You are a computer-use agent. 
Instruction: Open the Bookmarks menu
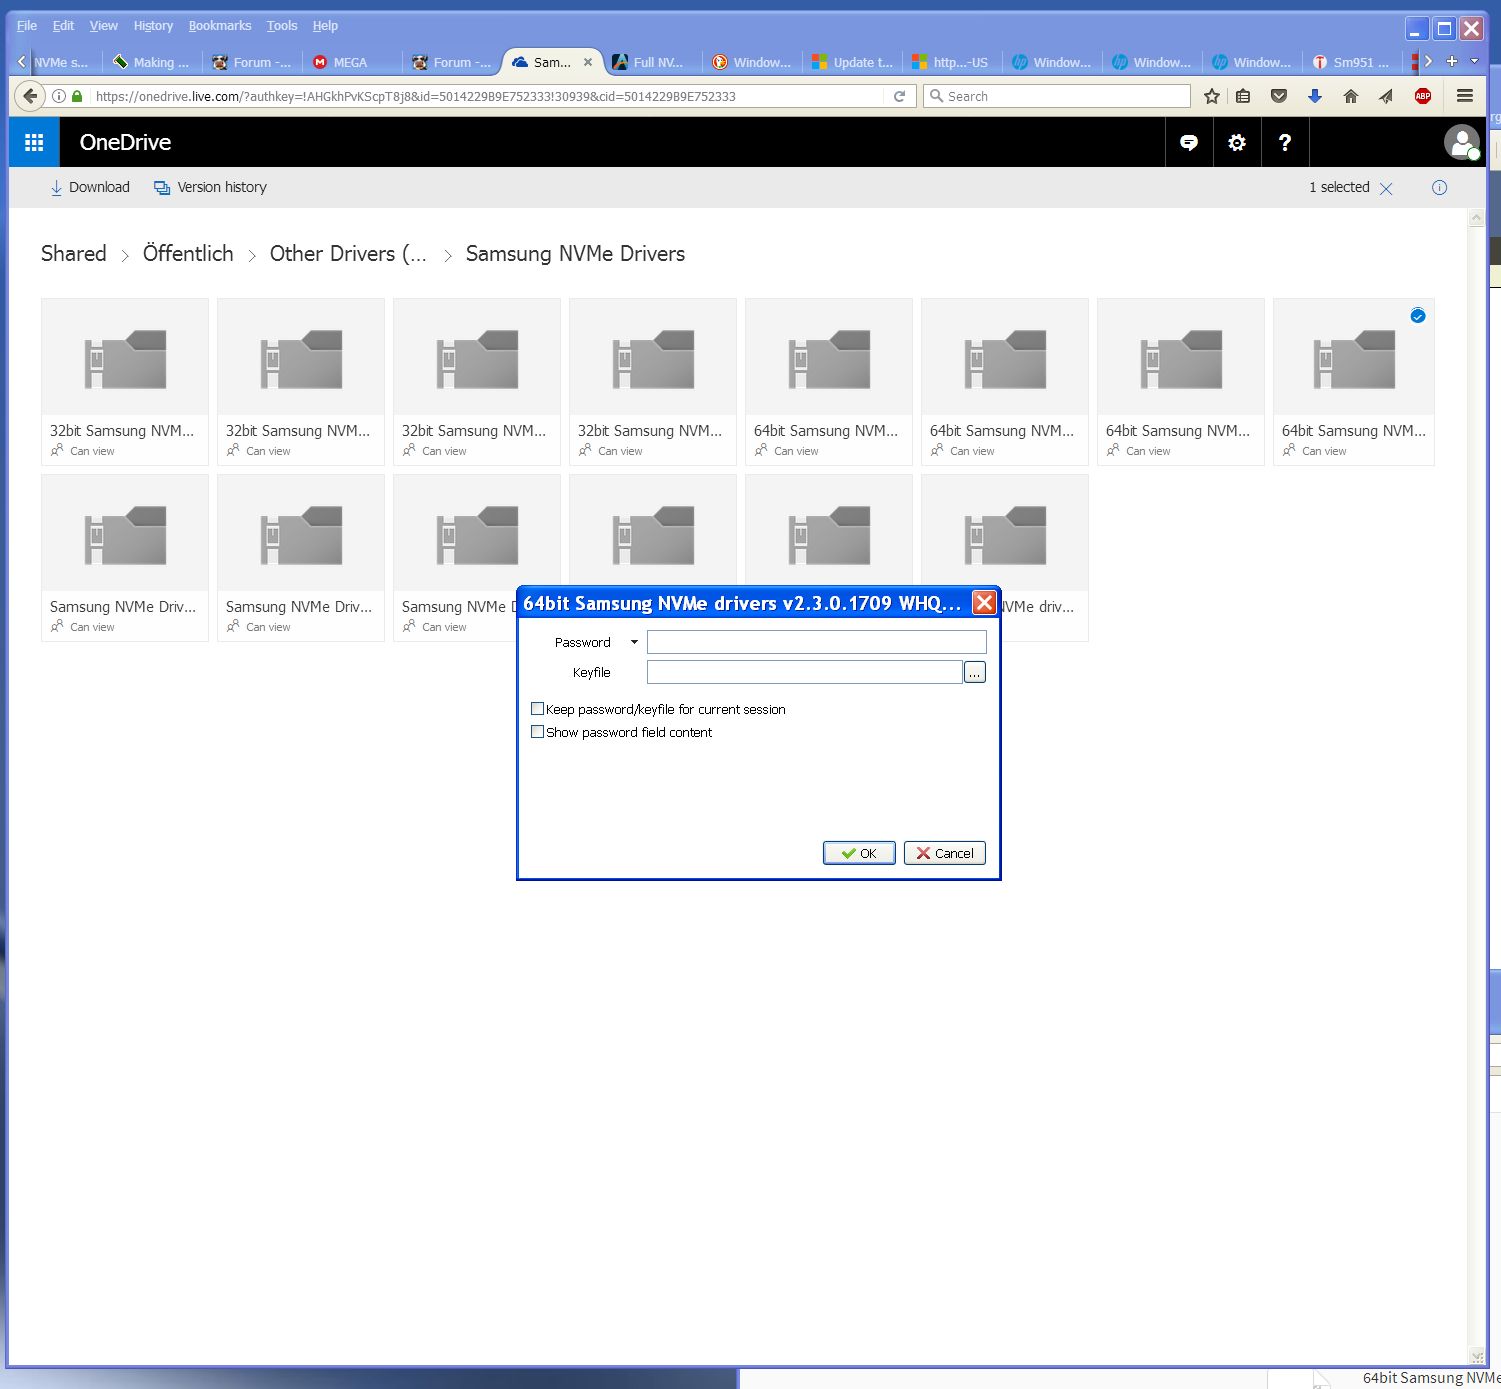tap(220, 26)
